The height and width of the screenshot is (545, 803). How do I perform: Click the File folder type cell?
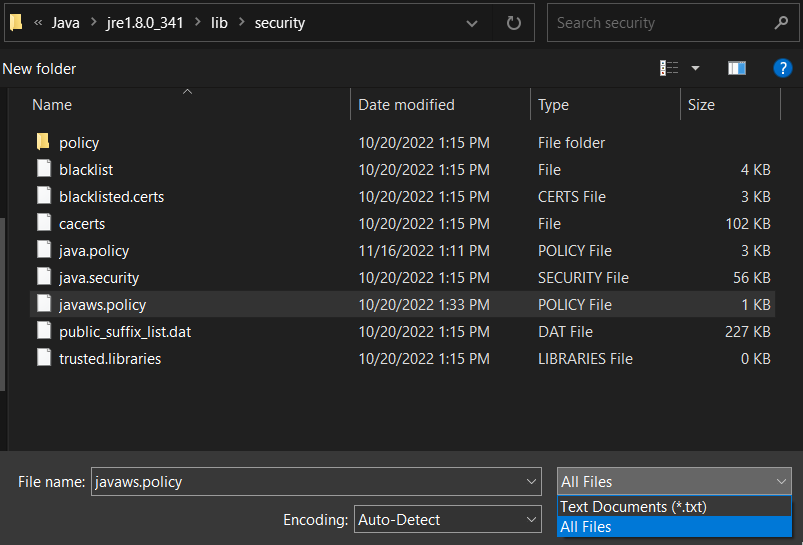[572, 143]
